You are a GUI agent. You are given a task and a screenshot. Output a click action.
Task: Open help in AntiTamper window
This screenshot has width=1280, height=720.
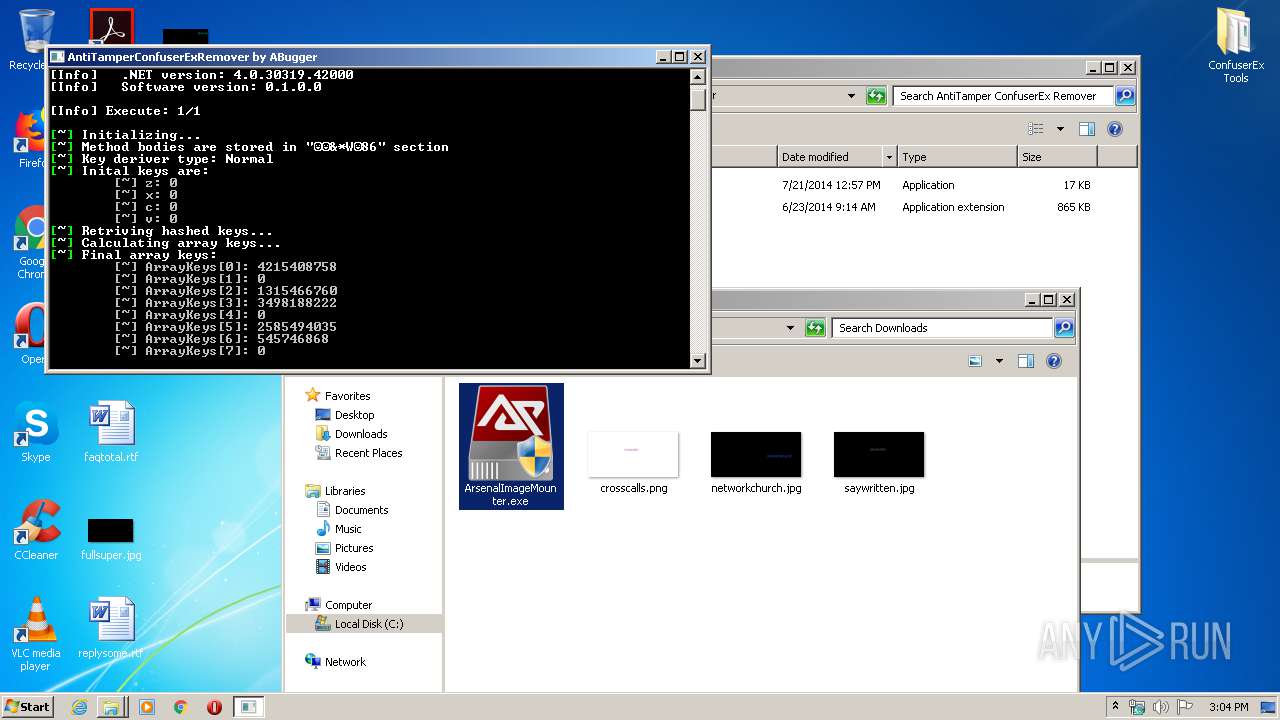(x=1115, y=129)
